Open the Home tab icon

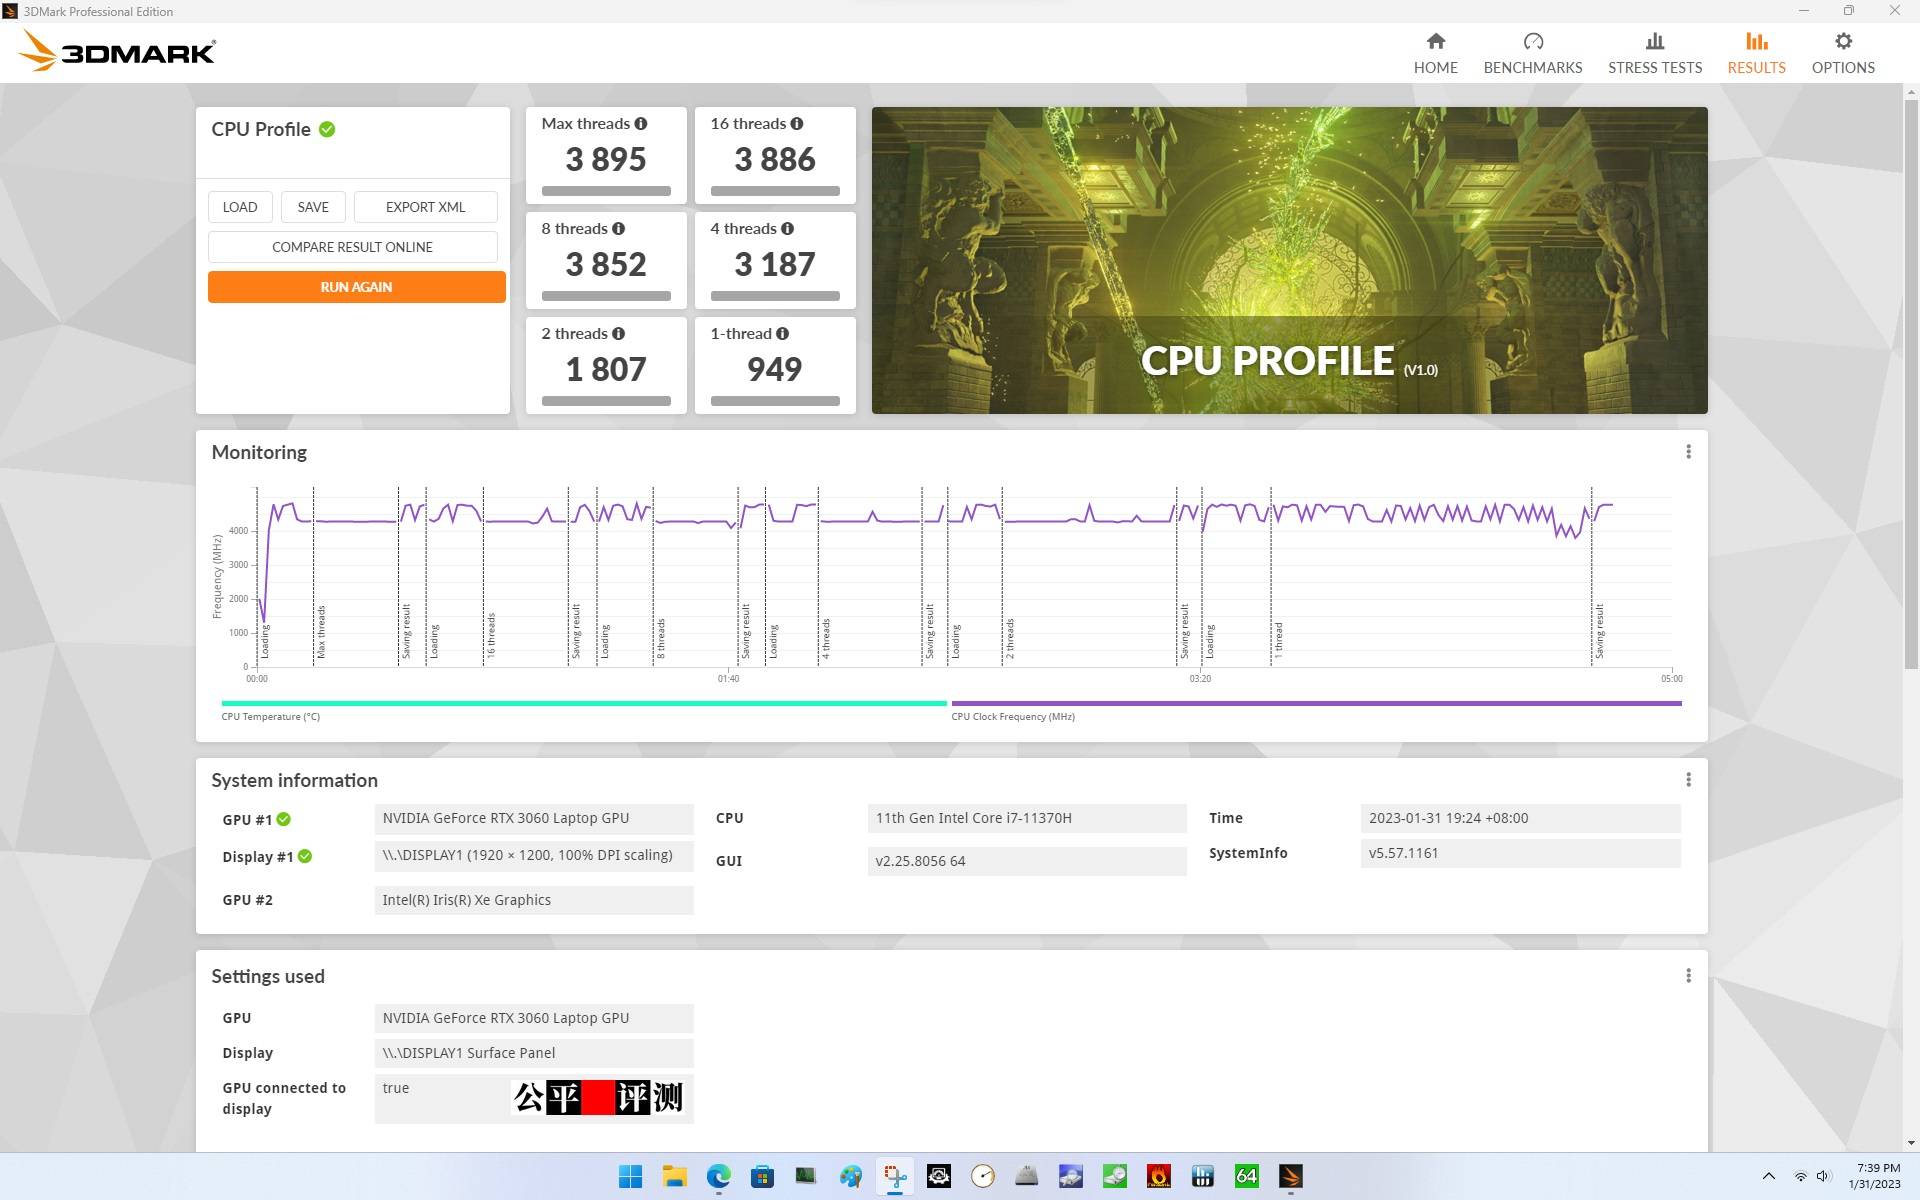(x=1435, y=42)
